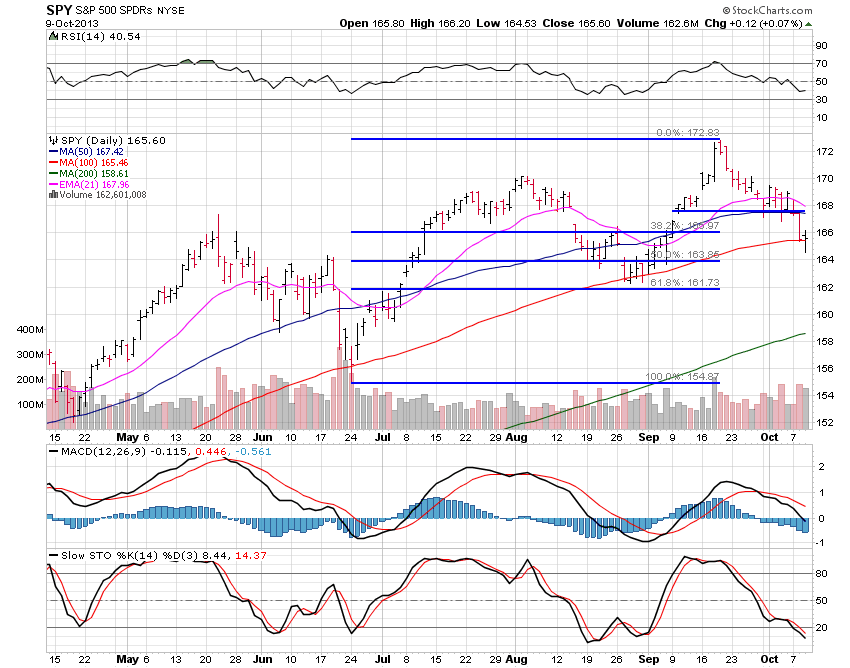Click the Volume histogram legend icon
Image resolution: width=850 pixels, height=668 pixels.
point(53,195)
